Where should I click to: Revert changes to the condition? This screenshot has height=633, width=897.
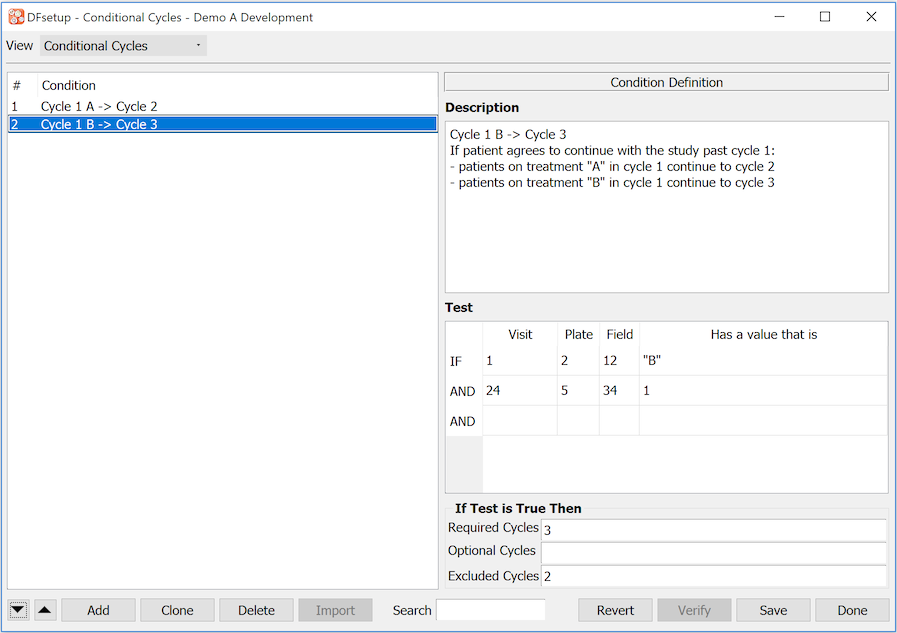(x=615, y=610)
